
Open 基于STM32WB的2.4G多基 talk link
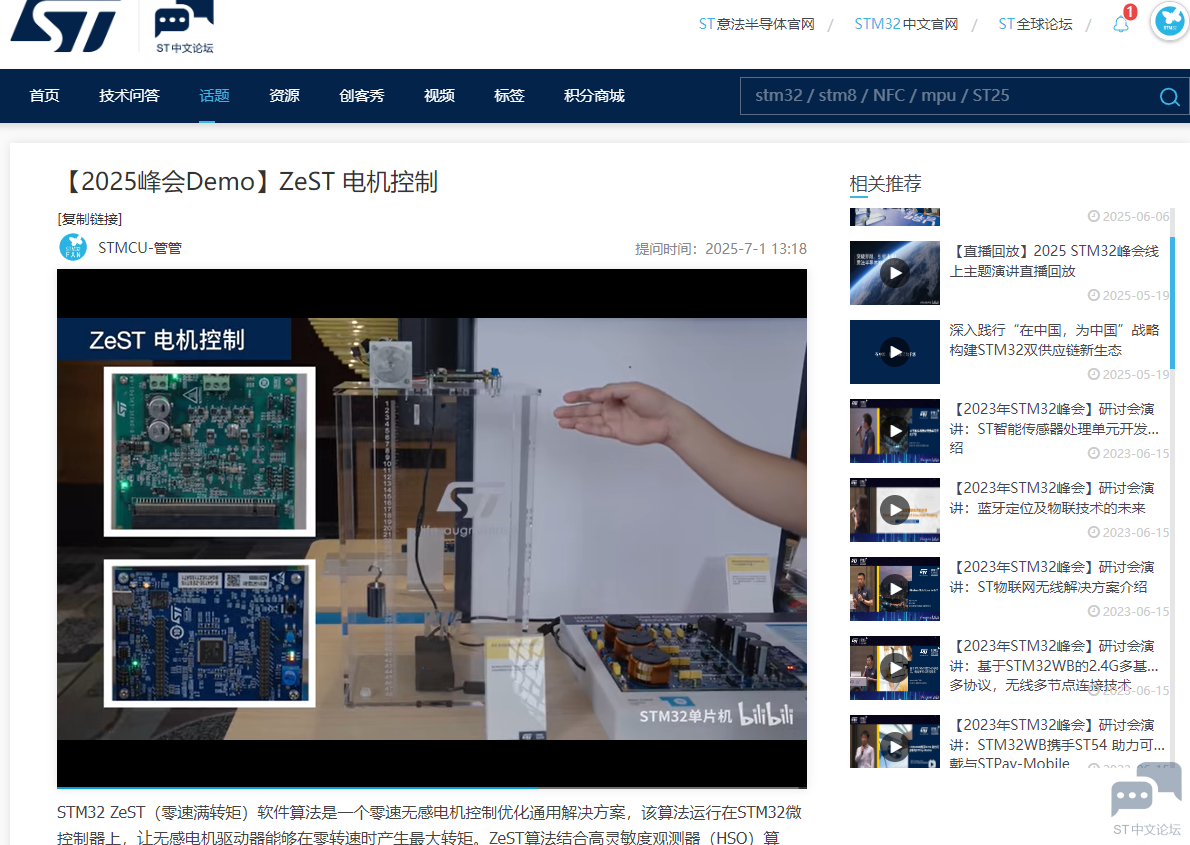tap(1054, 665)
